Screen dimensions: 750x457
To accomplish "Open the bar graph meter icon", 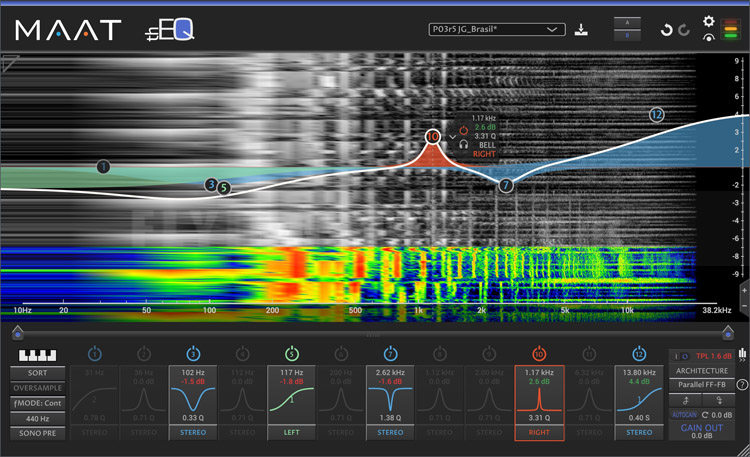I will click(x=742, y=354).
